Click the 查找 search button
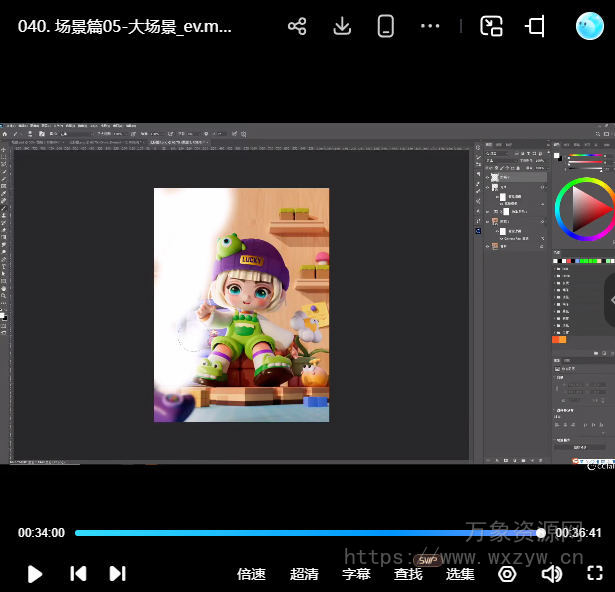The width and height of the screenshot is (615, 592). (408, 574)
